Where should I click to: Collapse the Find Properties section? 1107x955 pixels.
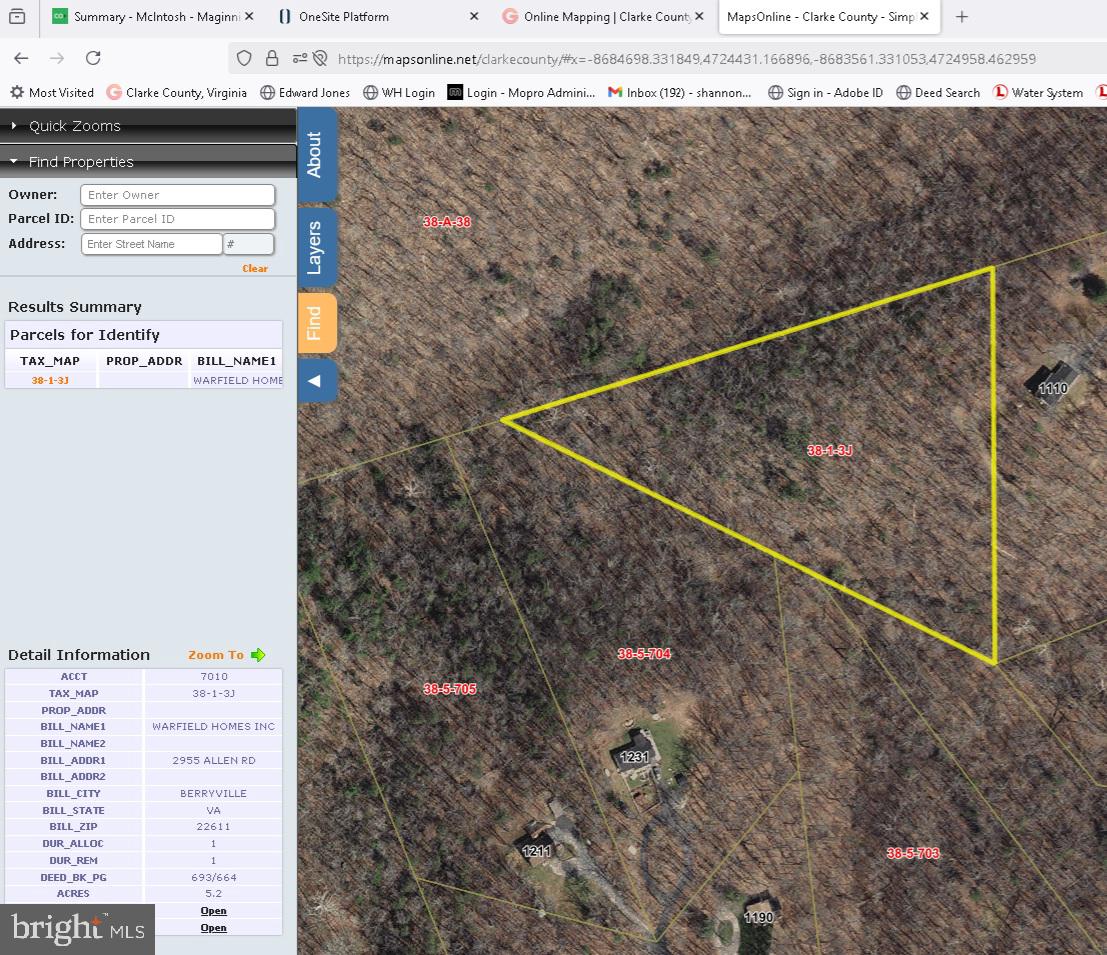click(80, 161)
